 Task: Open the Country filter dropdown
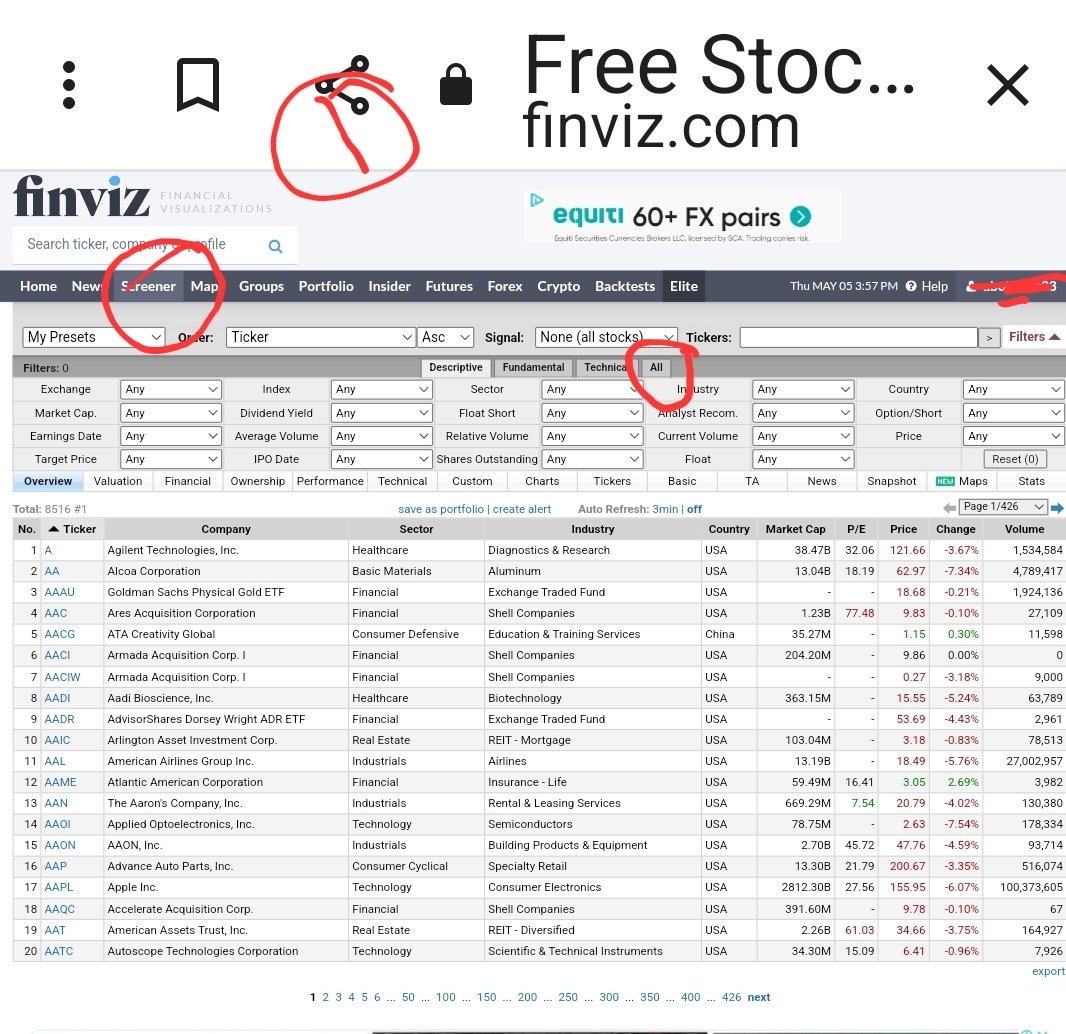click(x=1013, y=389)
